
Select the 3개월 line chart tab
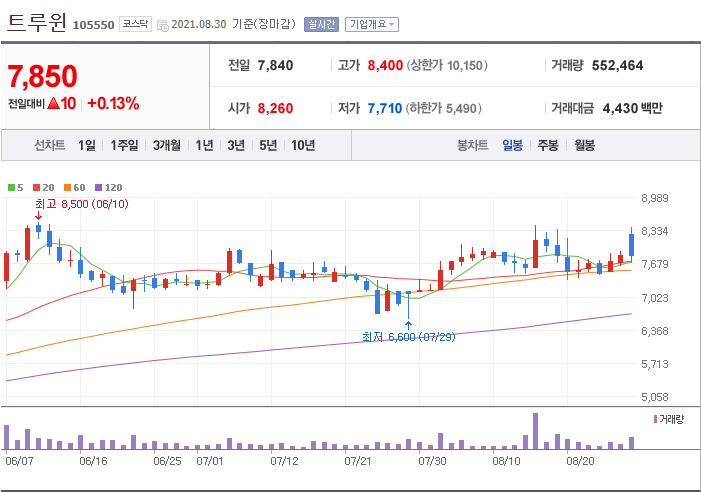click(x=167, y=145)
